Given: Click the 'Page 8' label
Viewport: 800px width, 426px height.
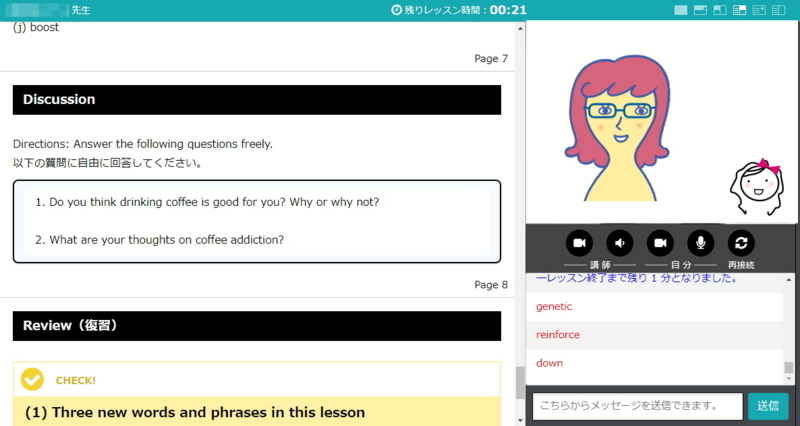Looking at the screenshot, I should click(491, 285).
